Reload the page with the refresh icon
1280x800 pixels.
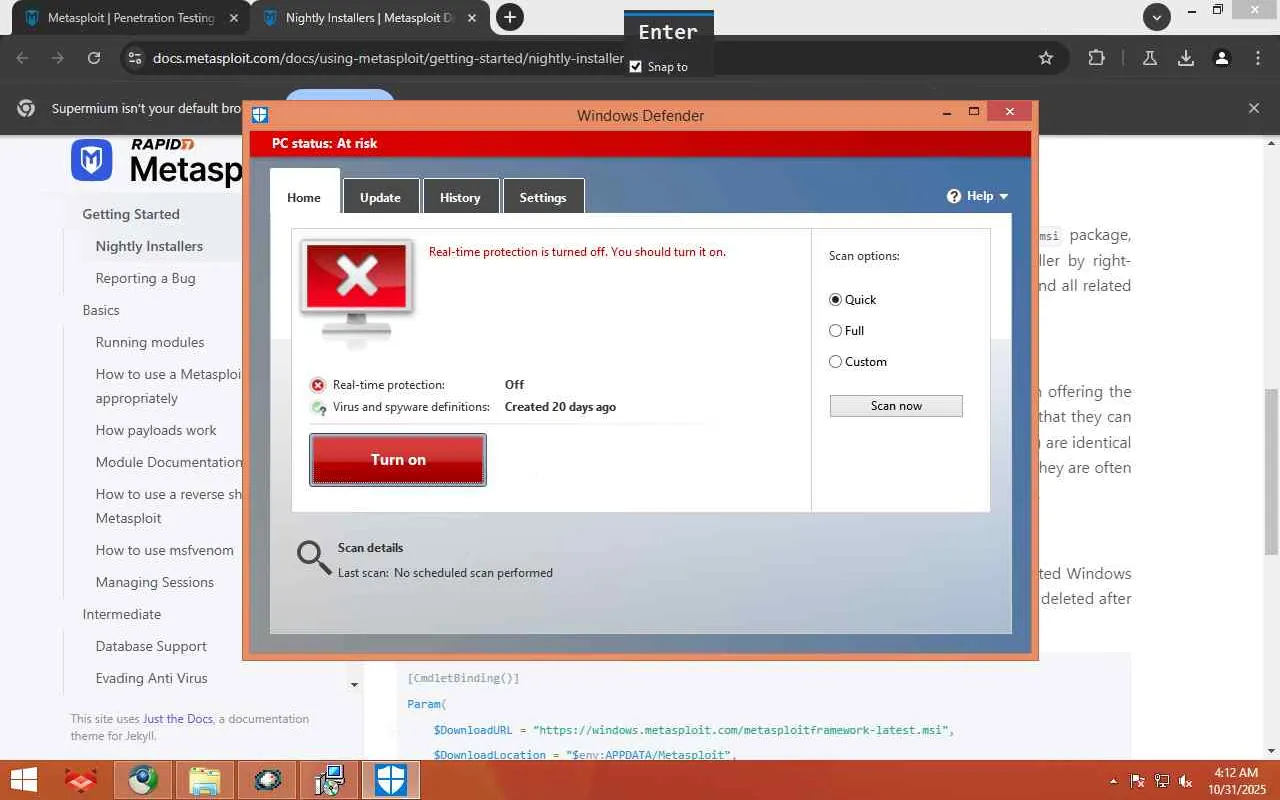[x=94, y=58]
